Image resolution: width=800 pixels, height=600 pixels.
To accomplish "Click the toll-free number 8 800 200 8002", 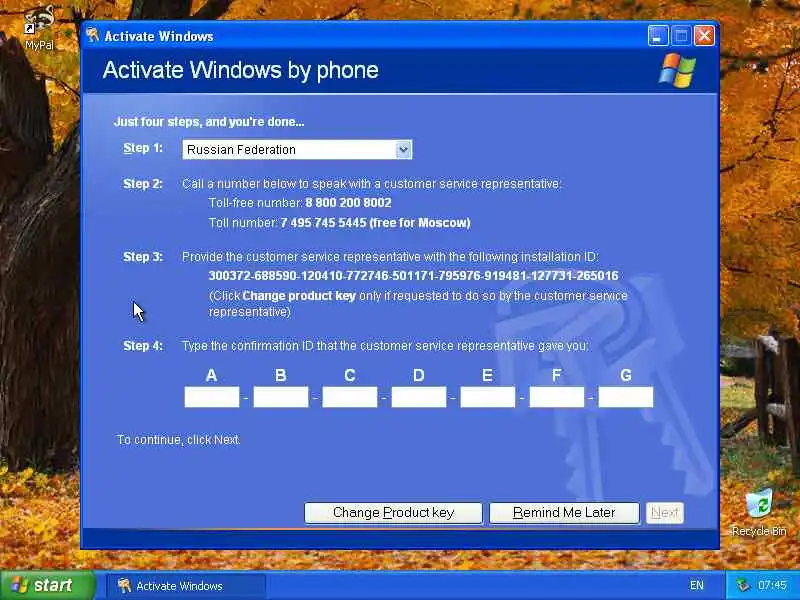I will coord(348,203).
